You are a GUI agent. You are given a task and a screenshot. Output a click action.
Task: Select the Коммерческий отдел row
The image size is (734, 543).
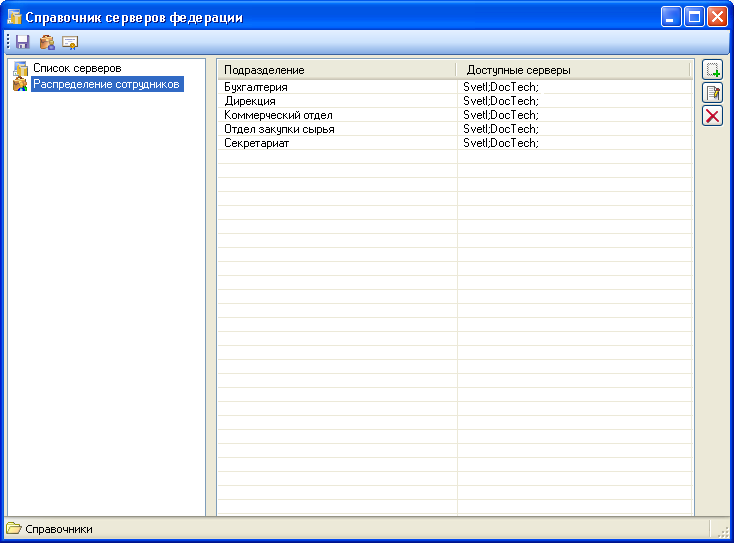pyautogui.click(x=455, y=115)
